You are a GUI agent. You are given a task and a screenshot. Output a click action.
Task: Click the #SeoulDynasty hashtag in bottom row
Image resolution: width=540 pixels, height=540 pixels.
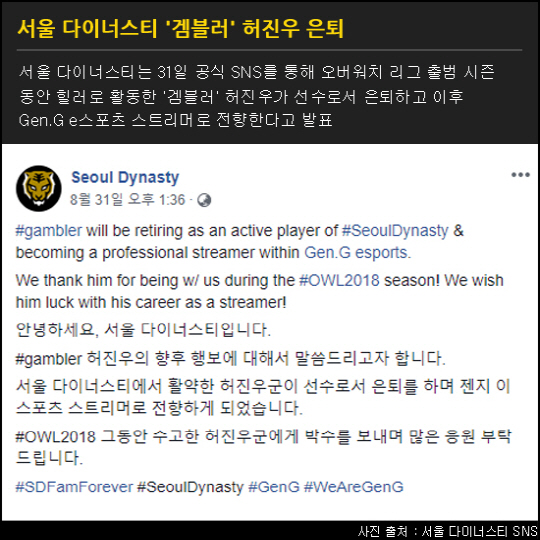click(190, 487)
